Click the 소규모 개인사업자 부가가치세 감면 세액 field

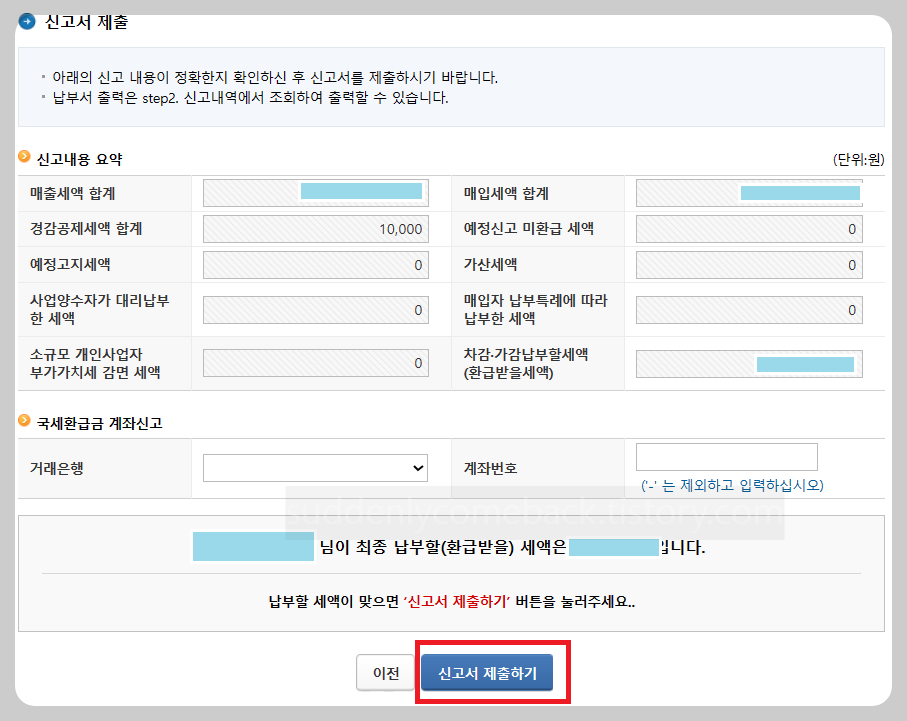[x=315, y=363]
